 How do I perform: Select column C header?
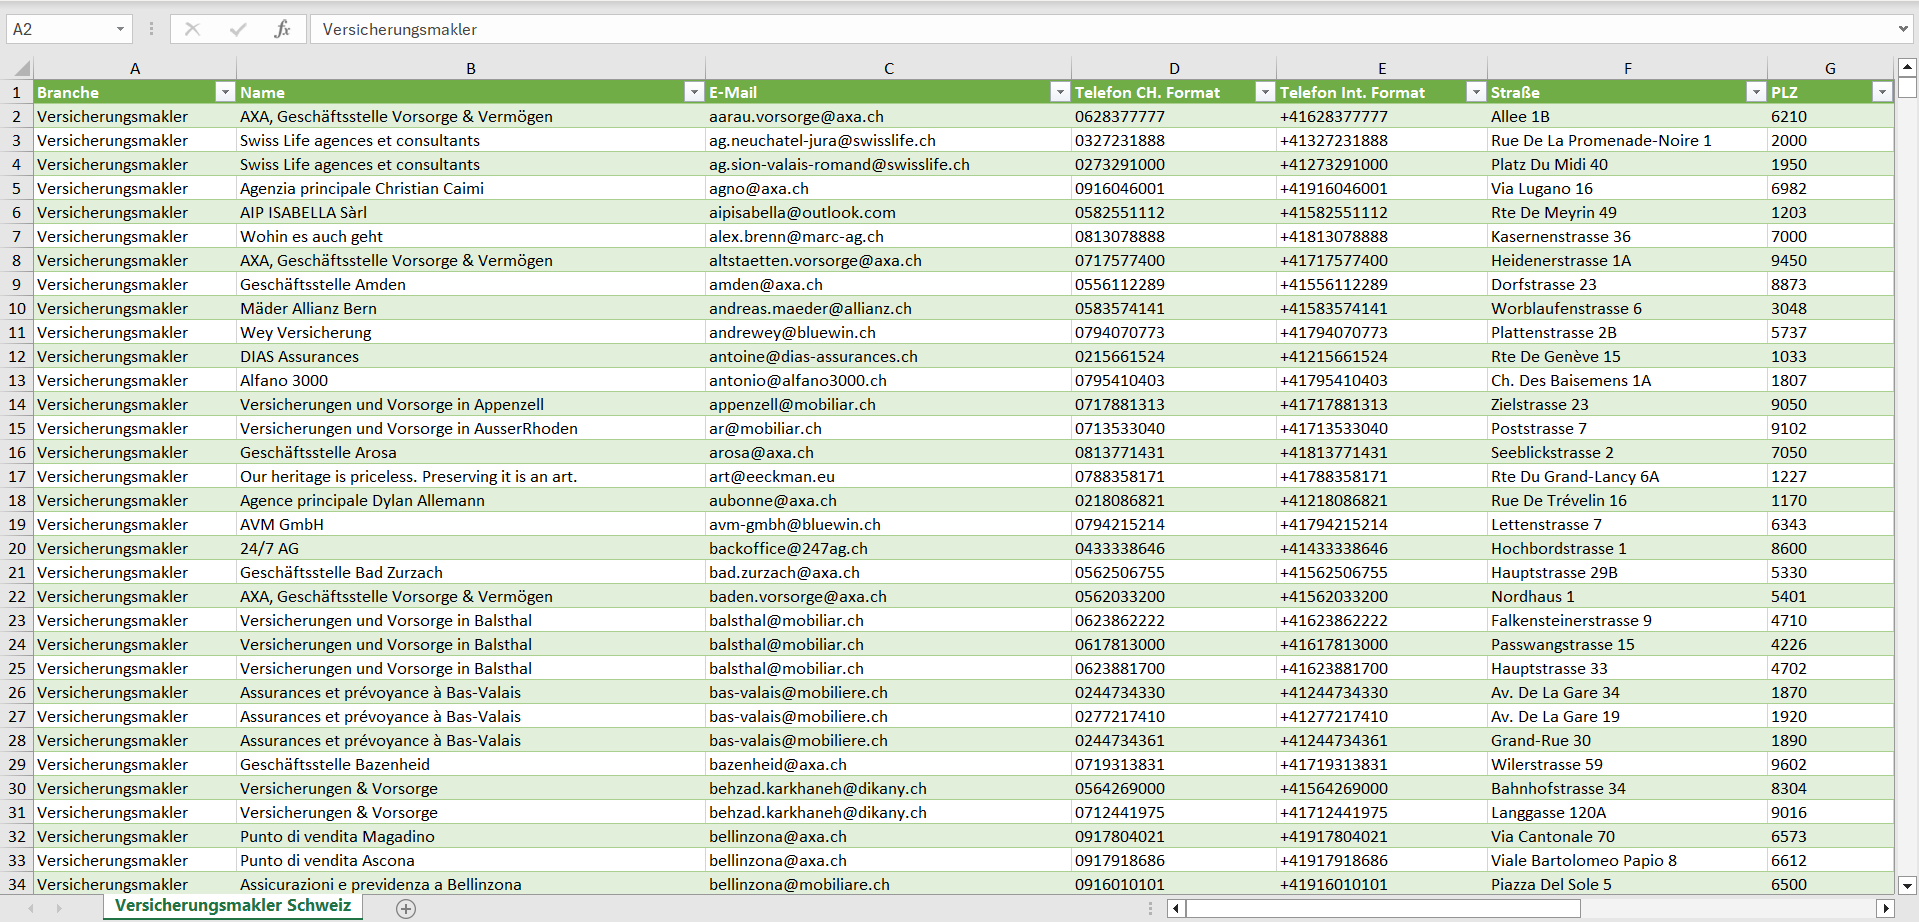[888, 69]
